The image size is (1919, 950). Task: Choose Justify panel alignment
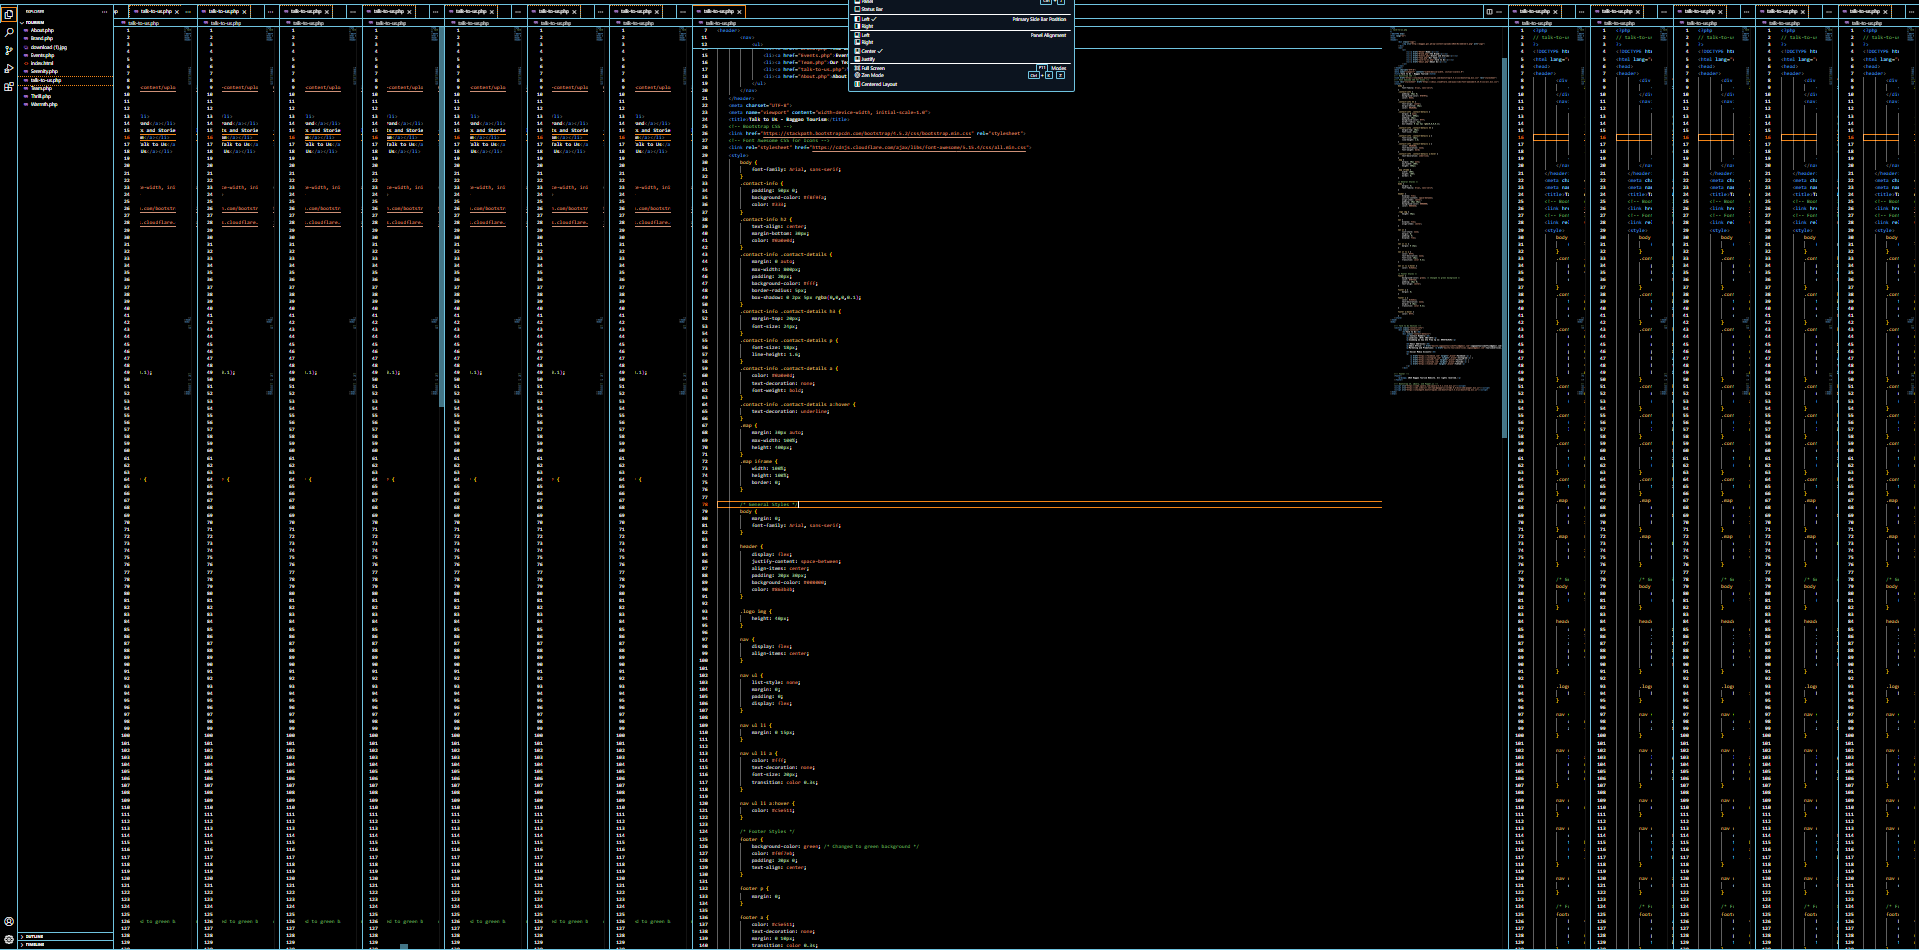pos(960,59)
